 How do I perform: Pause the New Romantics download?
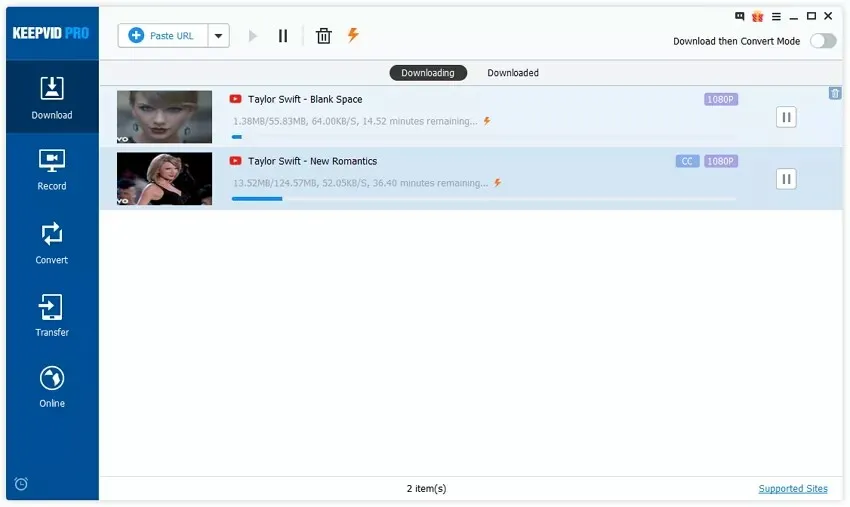pyautogui.click(x=786, y=178)
